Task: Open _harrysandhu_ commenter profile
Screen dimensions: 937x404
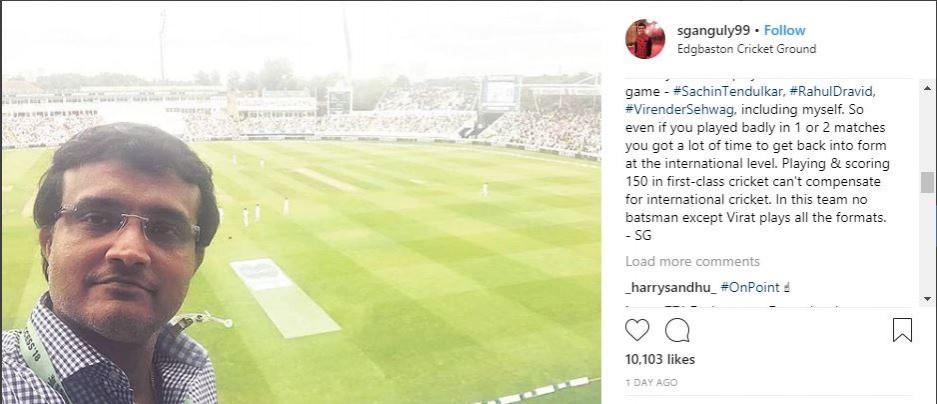Action: 669,287
